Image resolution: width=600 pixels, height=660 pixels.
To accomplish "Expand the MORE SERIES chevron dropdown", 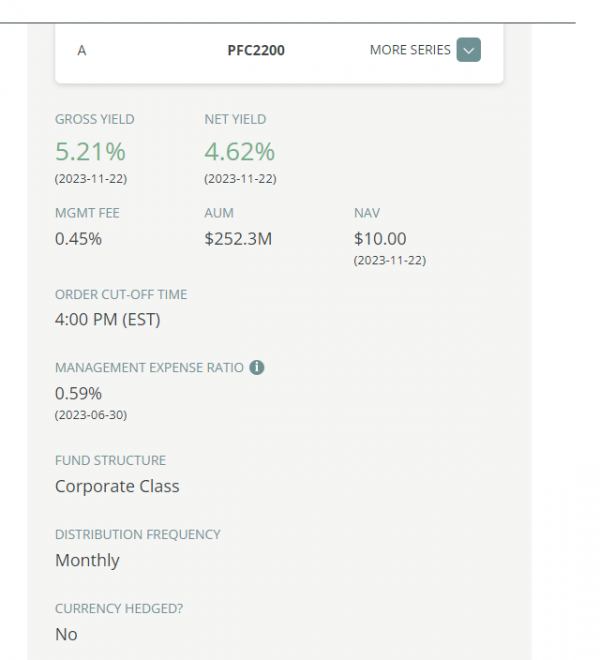I will tap(469, 50).
